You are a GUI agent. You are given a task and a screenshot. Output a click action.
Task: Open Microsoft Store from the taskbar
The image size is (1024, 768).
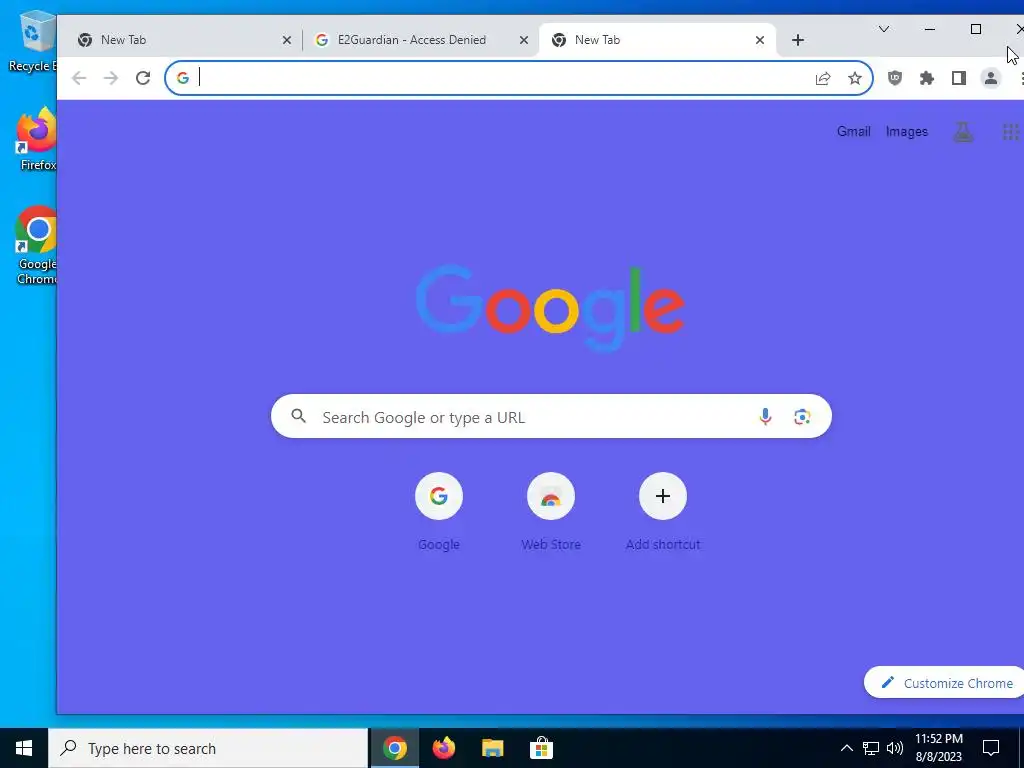(x=541, y=748)
